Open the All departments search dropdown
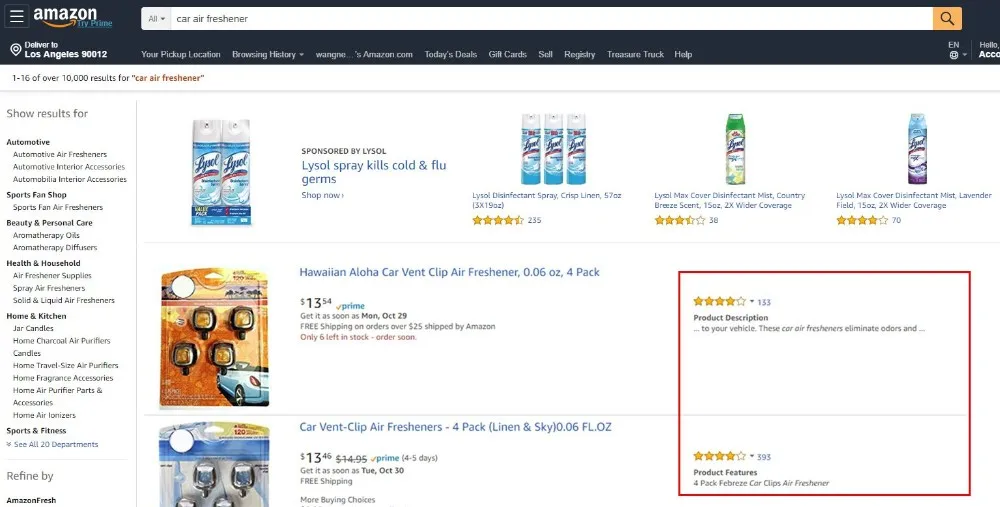1000x507 pixels. click(156, 19)
